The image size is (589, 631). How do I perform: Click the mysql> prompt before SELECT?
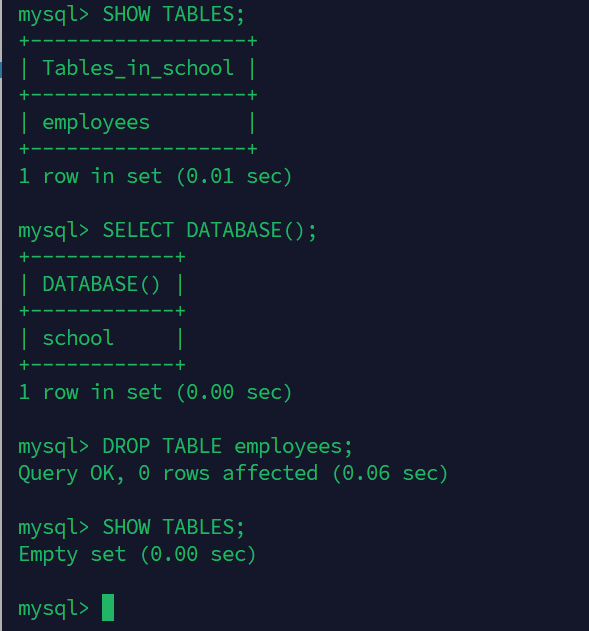coord(54,231)
